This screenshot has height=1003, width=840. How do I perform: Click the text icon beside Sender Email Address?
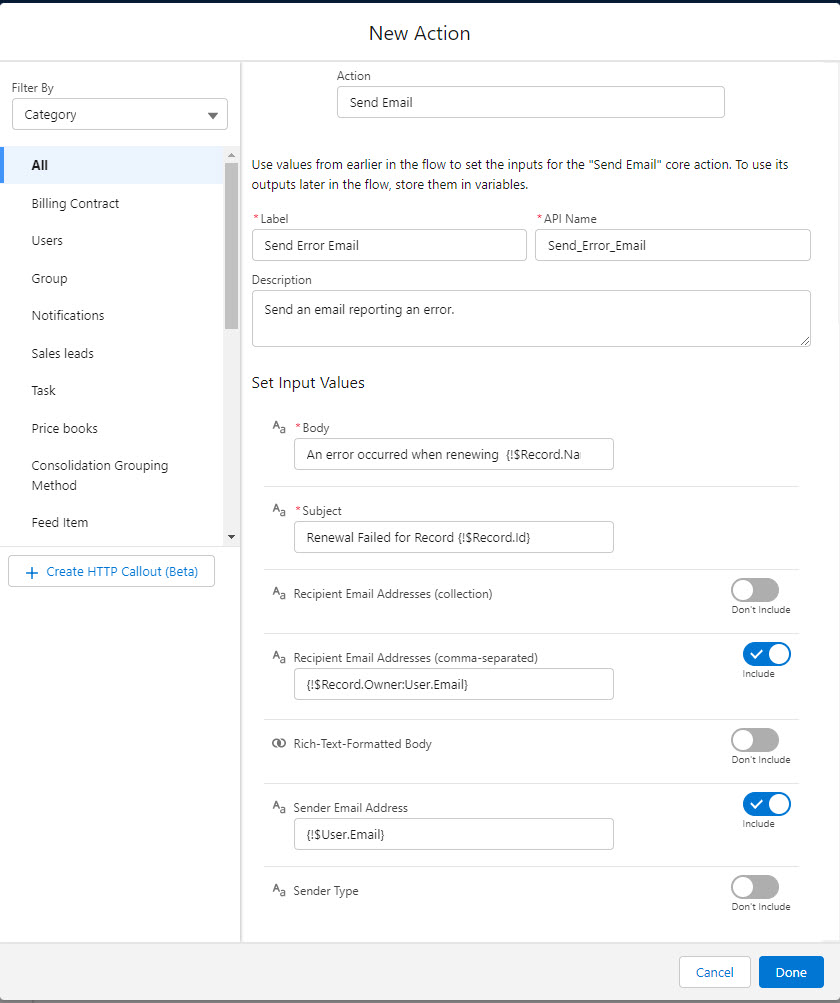pos(279,807)
